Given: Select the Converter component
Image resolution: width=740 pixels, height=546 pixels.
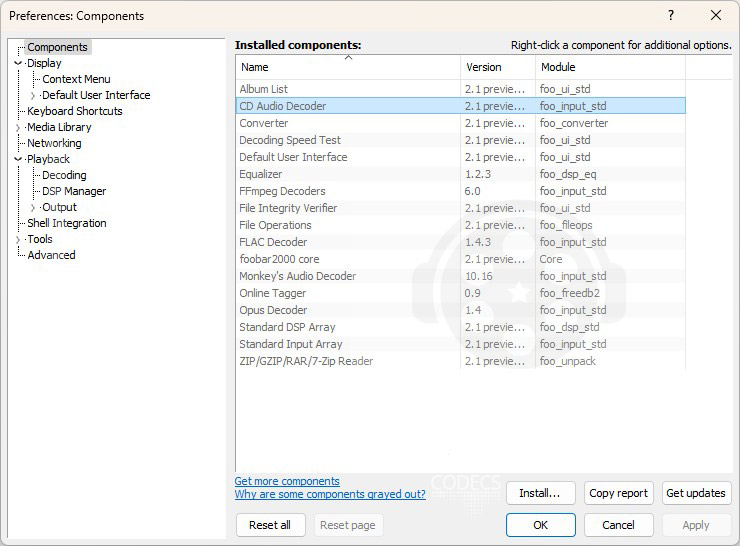Looking at the screenshot, I should coord(461,123).
